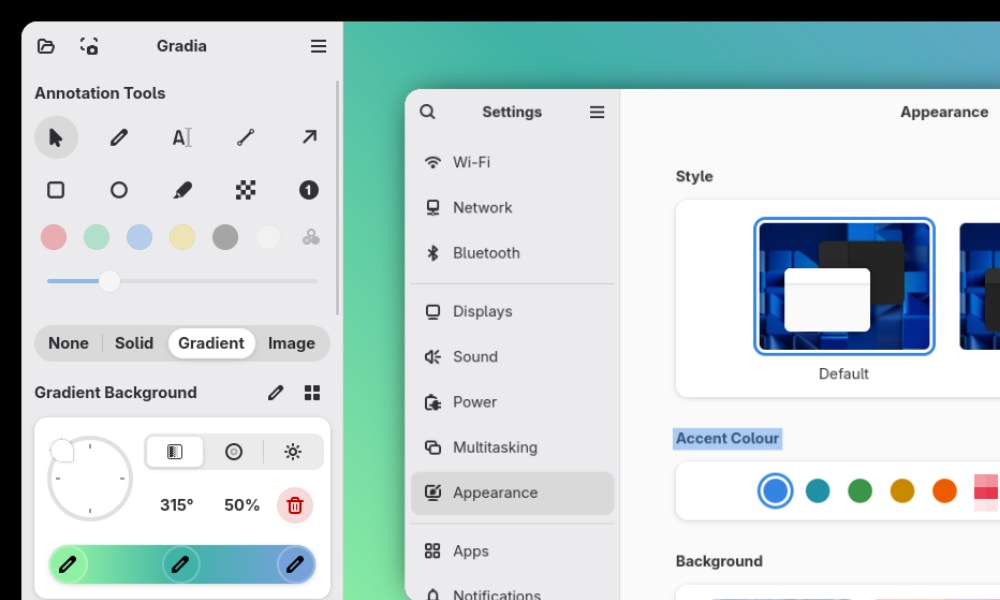This screenshot has width=1000, height=600.
Task: Select the Default style thumbnail
Action: (844, 285)
